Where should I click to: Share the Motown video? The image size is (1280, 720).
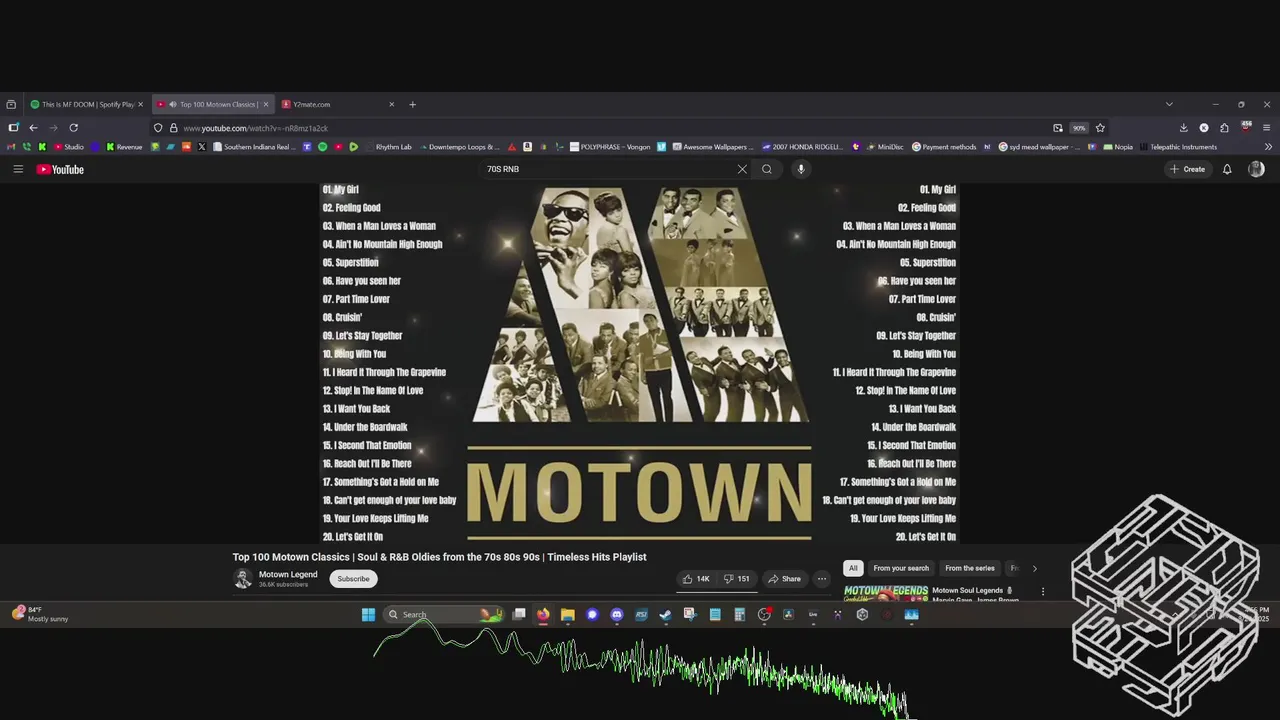pyautogui.click(x=784, y=579)
